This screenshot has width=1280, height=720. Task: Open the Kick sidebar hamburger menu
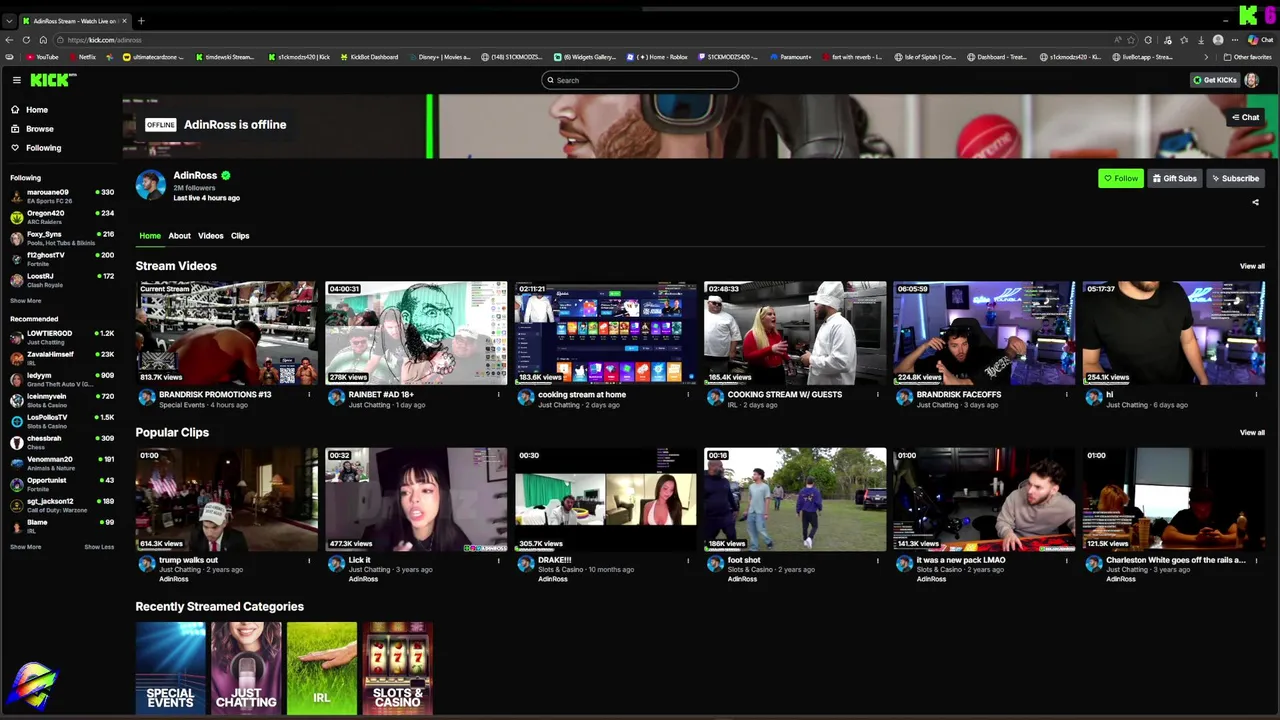[x=16, y=80]
